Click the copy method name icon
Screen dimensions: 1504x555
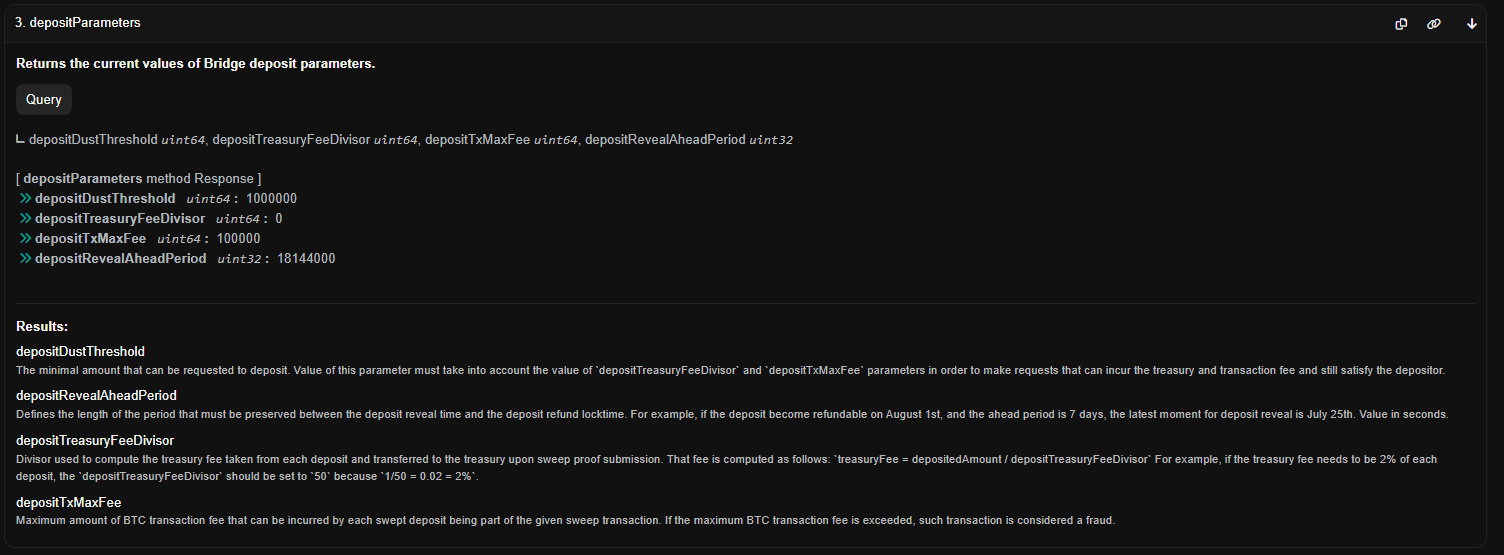[x=1401, y=24]
